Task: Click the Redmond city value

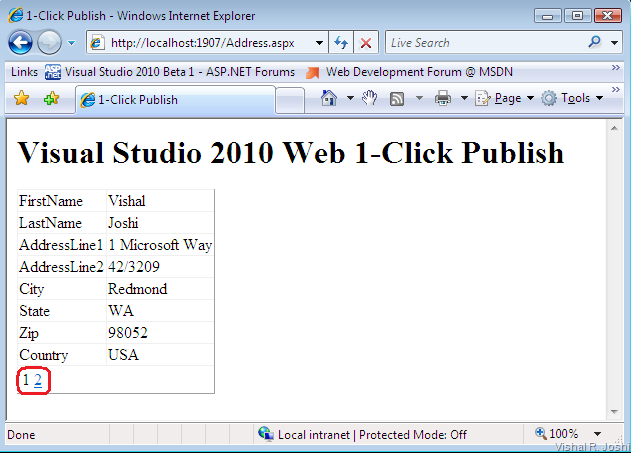Action: (x=137, y=289)
